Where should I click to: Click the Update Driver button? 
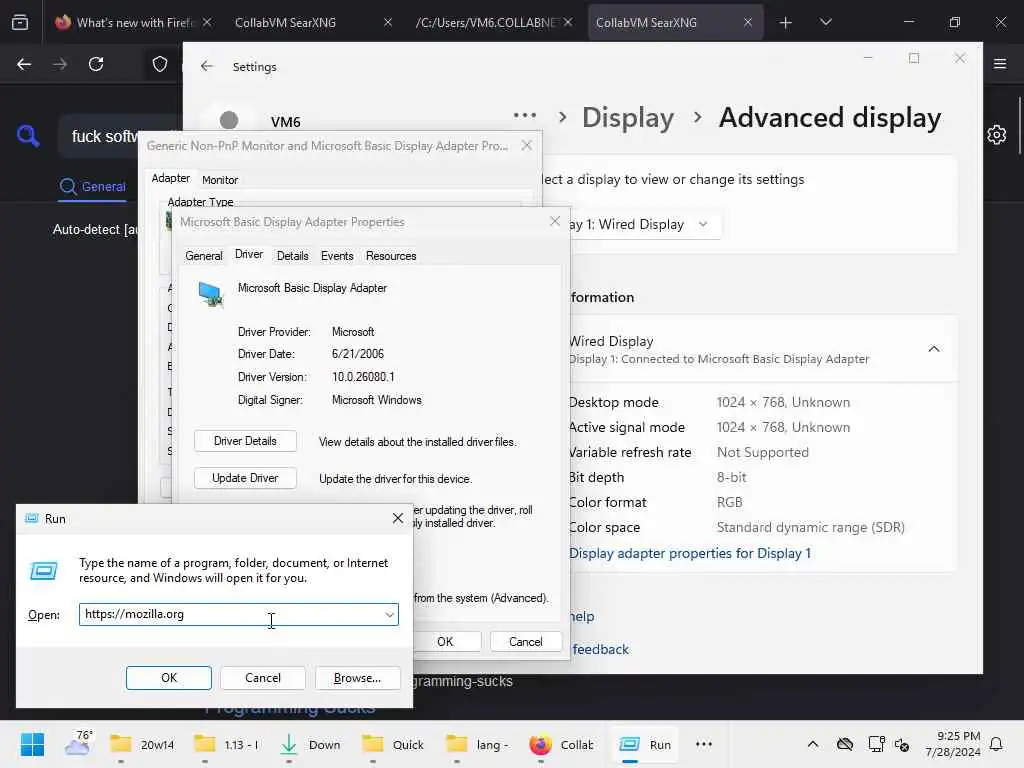[245, 478]
